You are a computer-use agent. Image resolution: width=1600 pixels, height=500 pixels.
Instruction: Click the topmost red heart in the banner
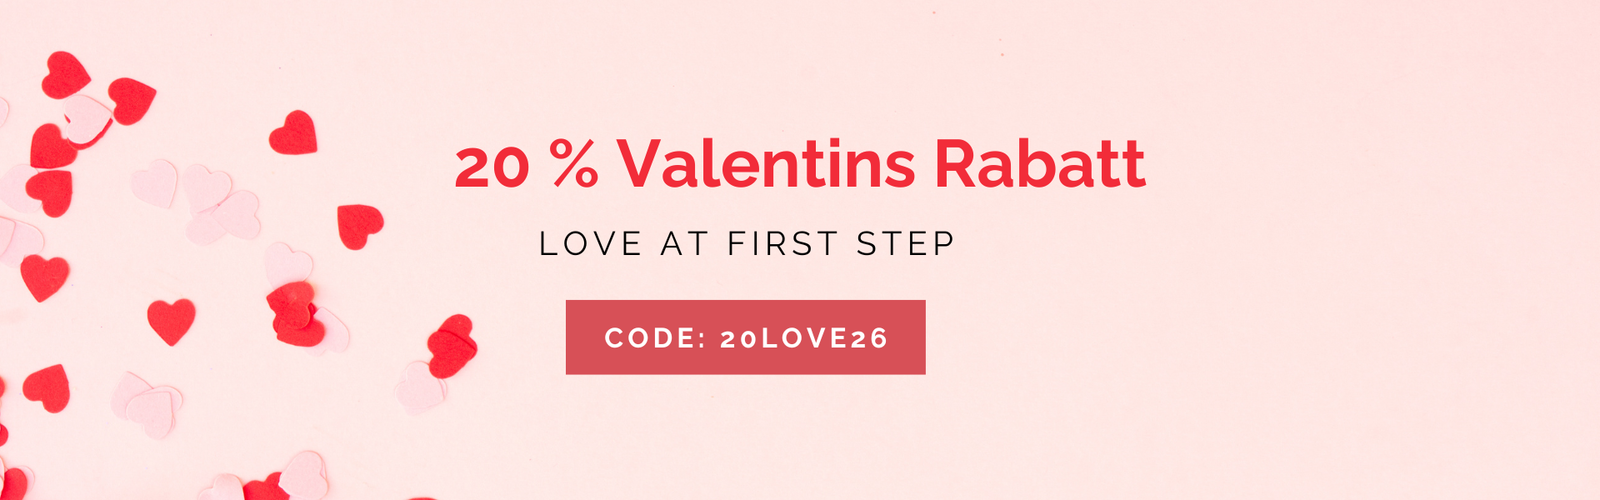[66, 75]
